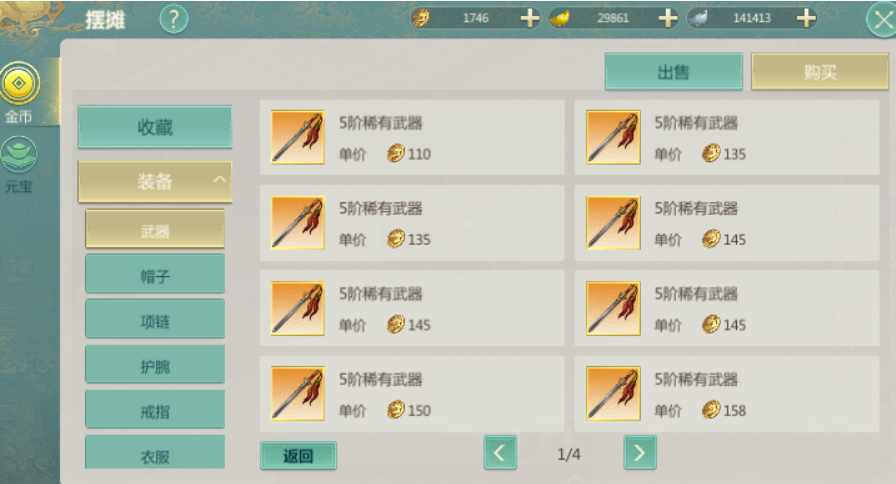Click the sword icon priced 110
The width and height of the screenshot is (896, 484).
[298, 137]
